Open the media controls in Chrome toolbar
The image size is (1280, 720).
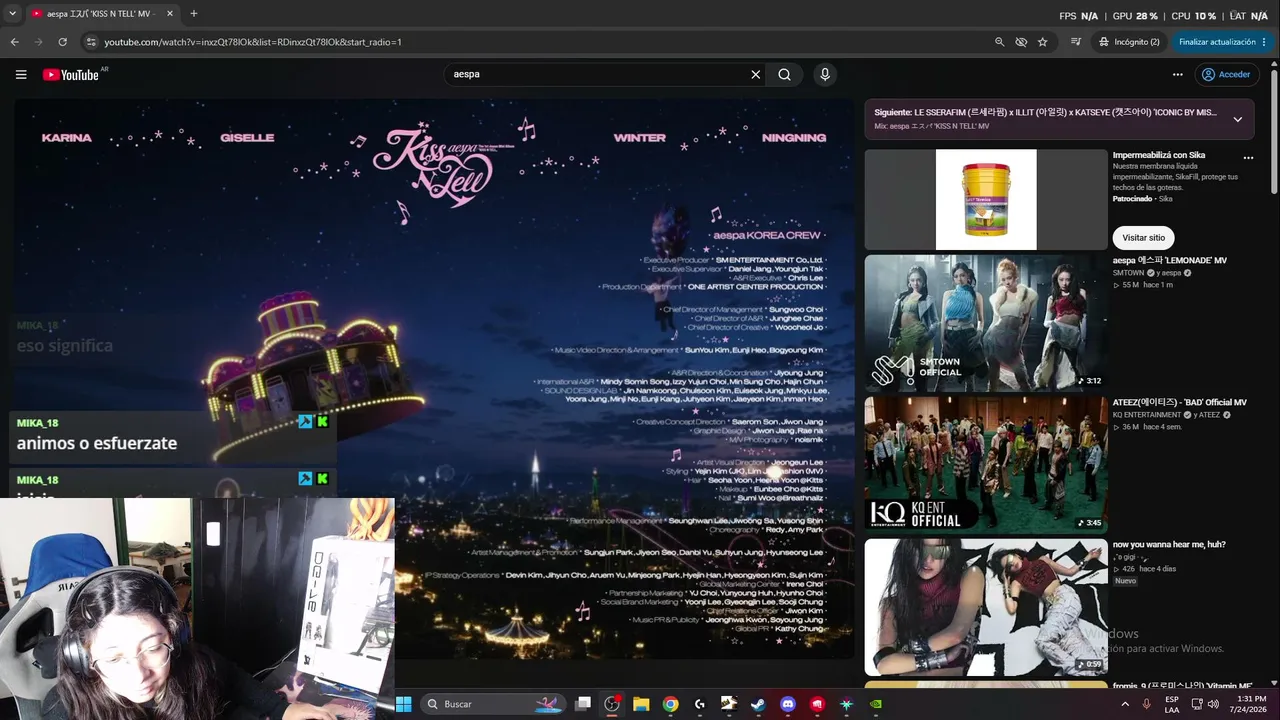1076,42
